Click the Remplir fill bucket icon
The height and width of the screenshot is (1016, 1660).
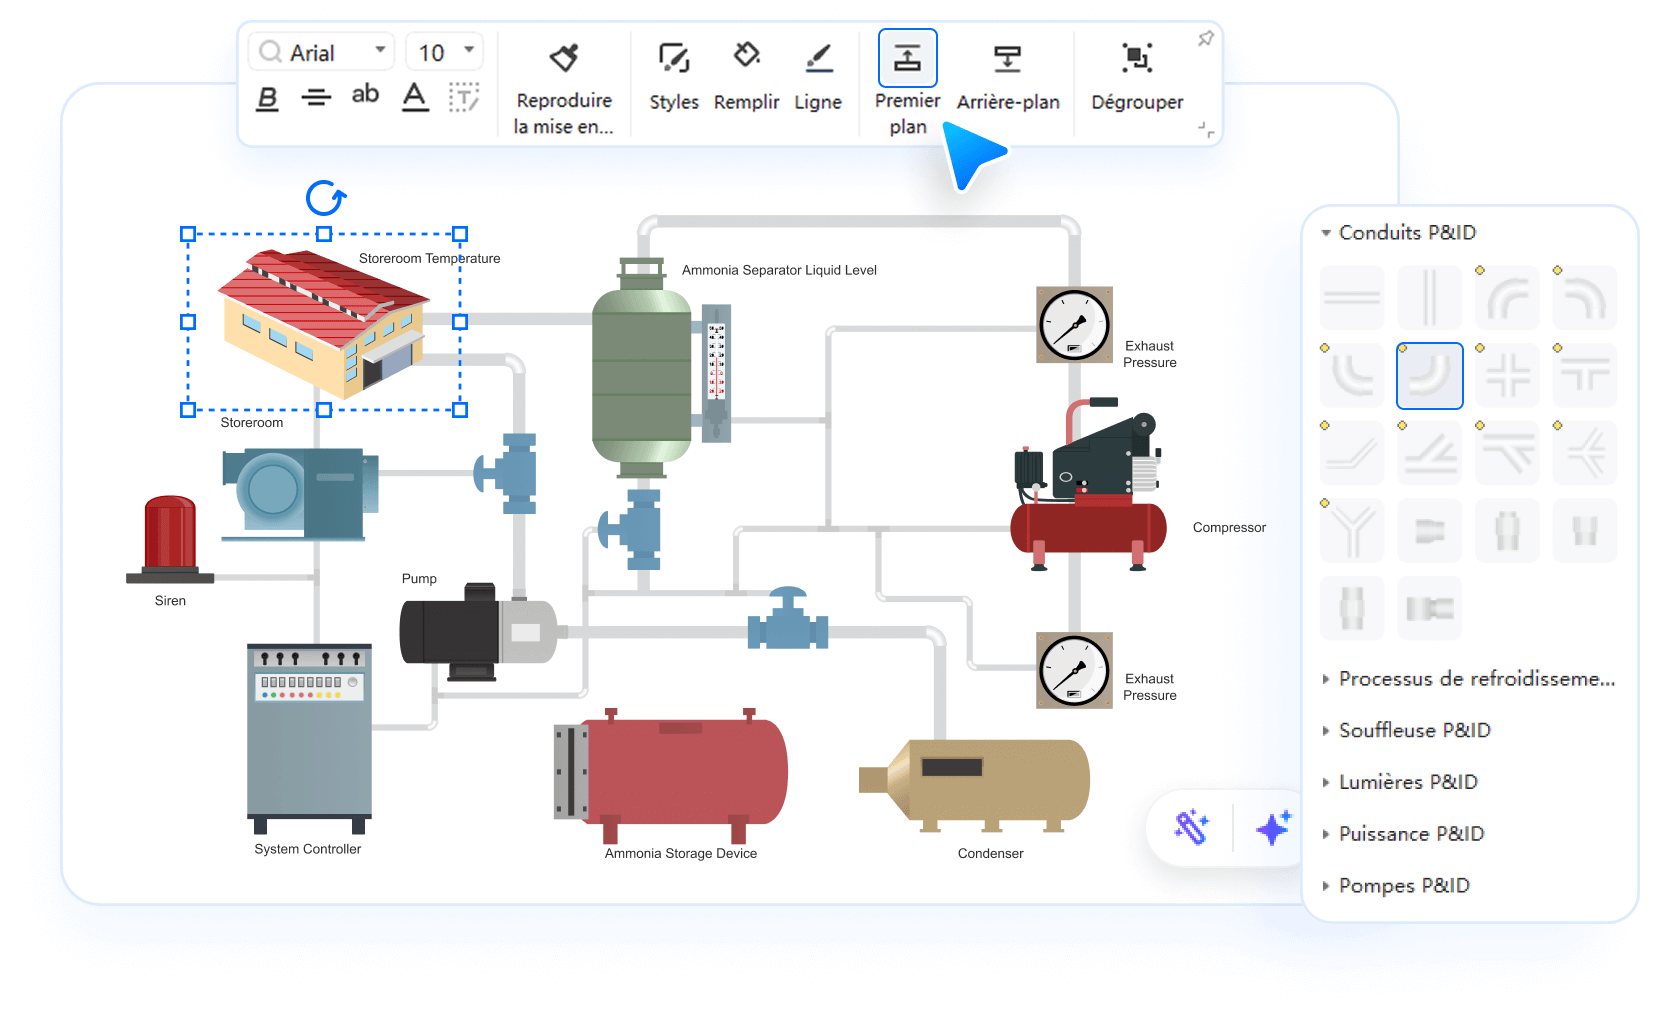[x=746, y=56]
